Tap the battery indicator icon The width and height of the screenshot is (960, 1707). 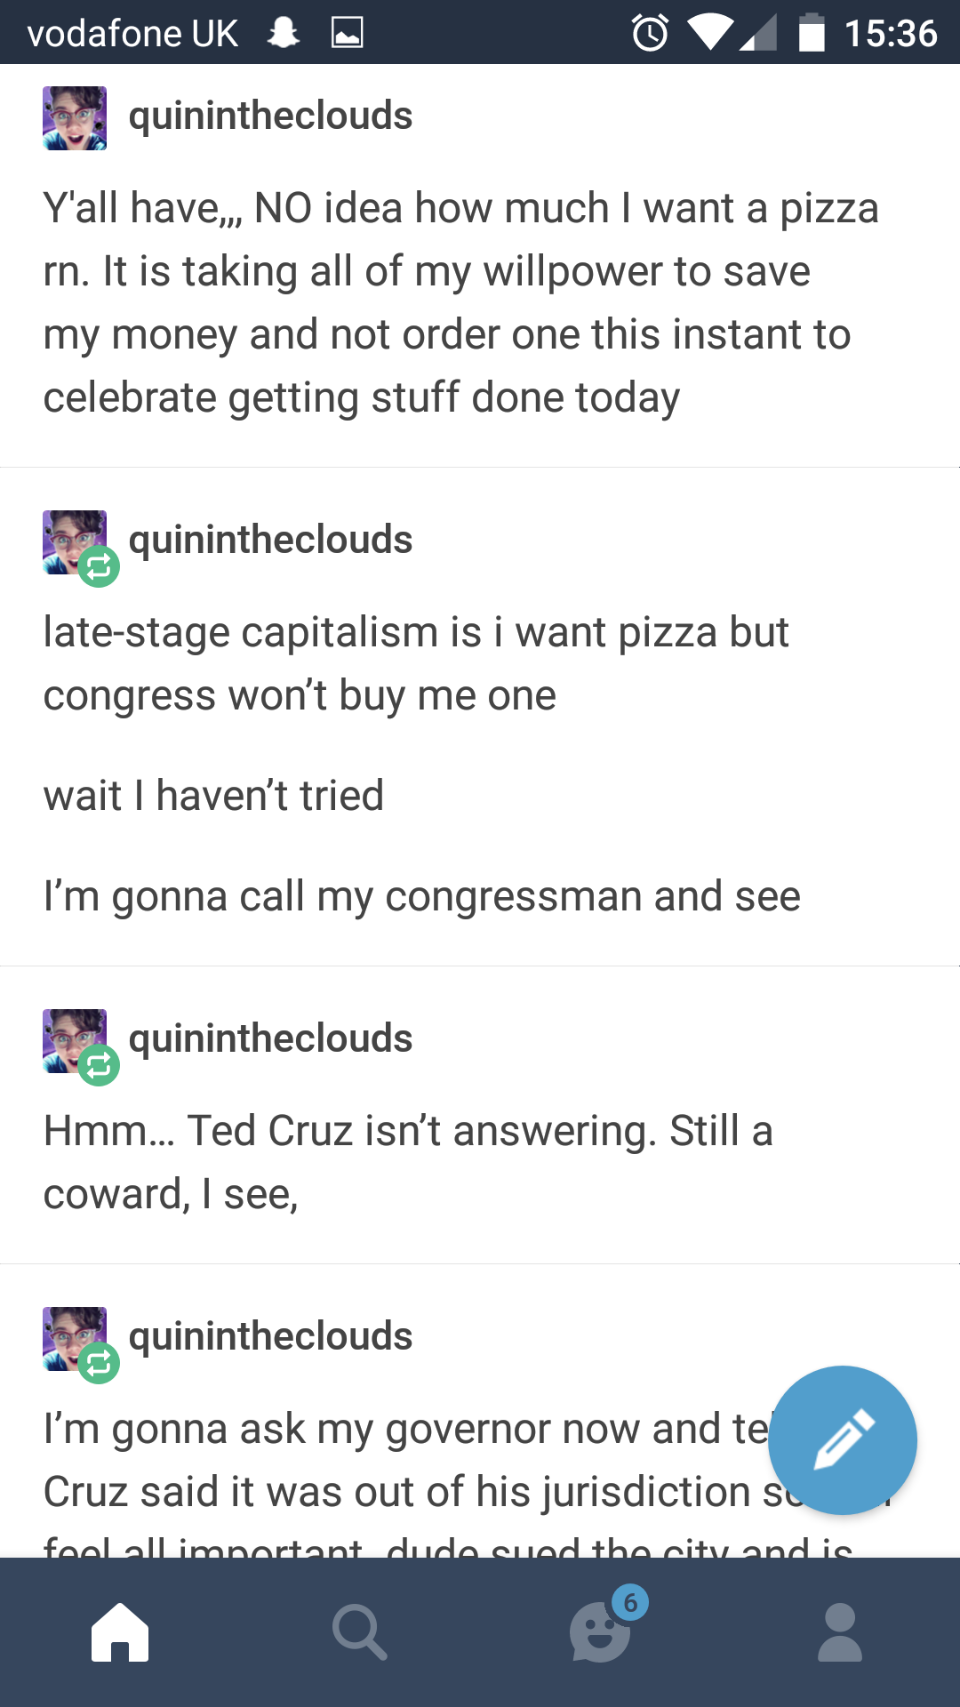[811, 33]
